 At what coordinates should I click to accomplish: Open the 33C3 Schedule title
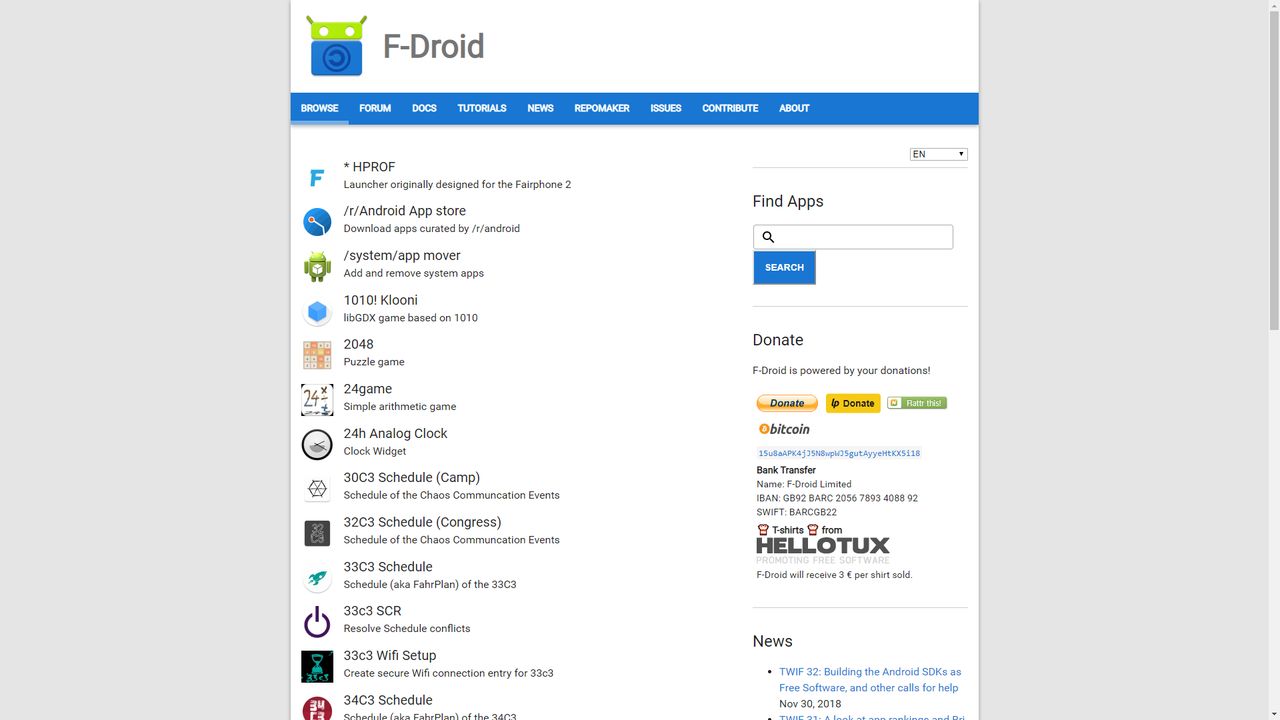point(388,566)
